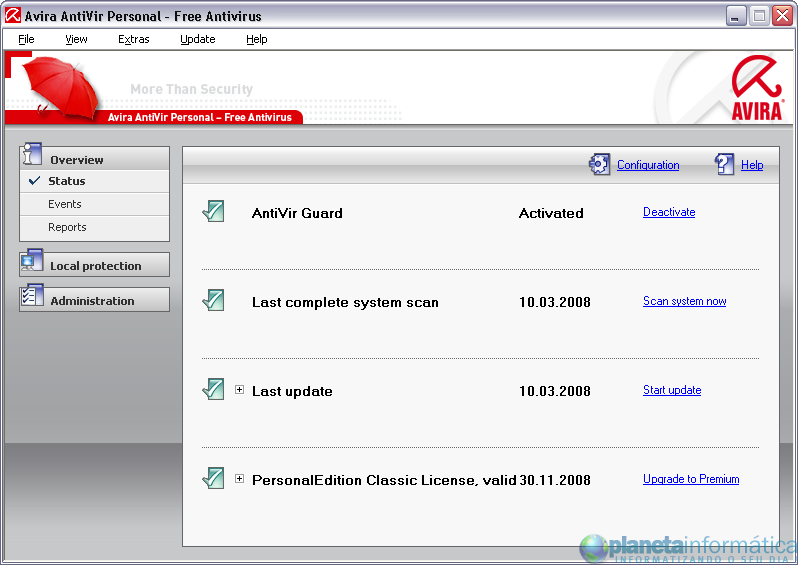Open the Help link in the panel header
Screen dimensions: 798x565
pos(752,165)
